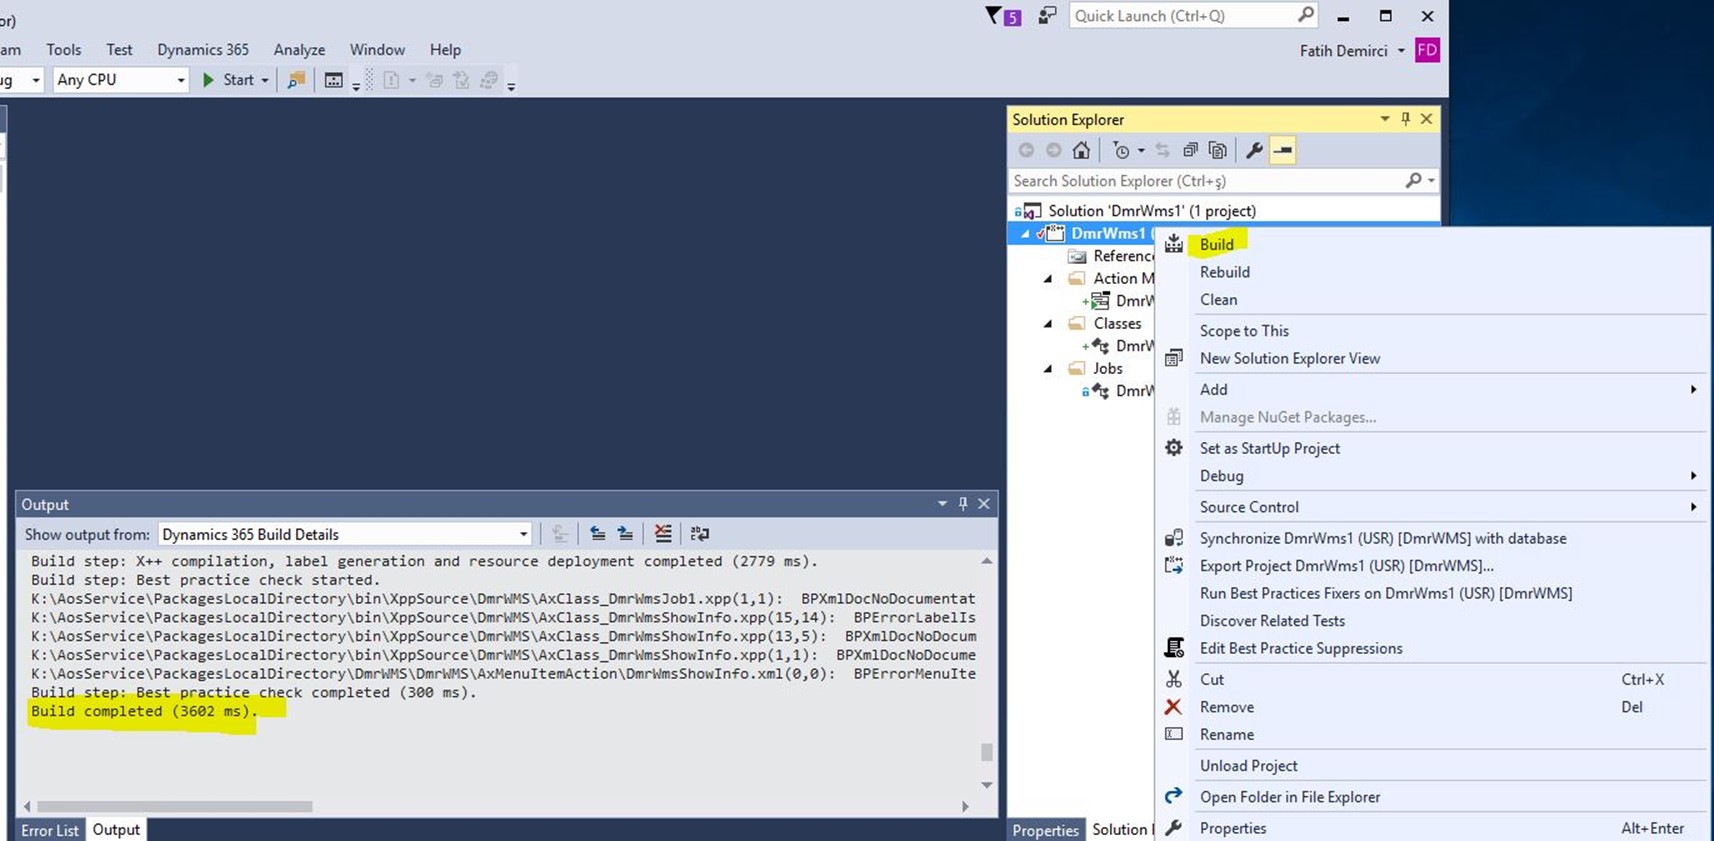Click the Collapse All icon in Solution Explorer
The height and width of the screenshot is (841, 1714).
(x=1190, y=150)
